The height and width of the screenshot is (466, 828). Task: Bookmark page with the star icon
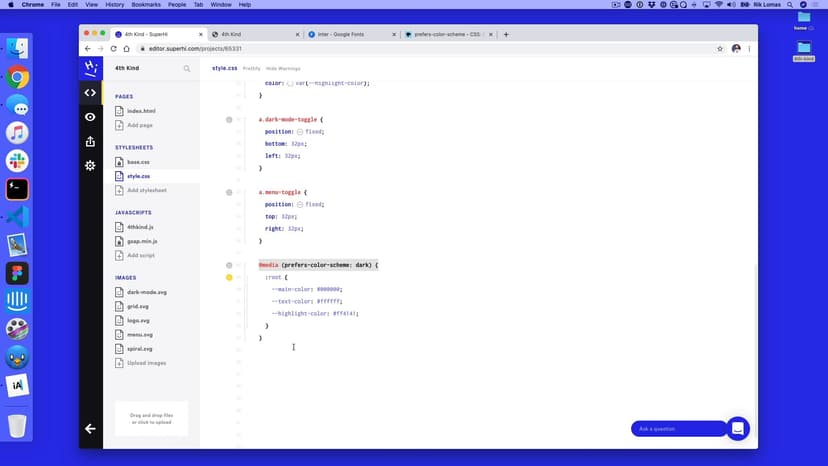(x=720, y=48)
